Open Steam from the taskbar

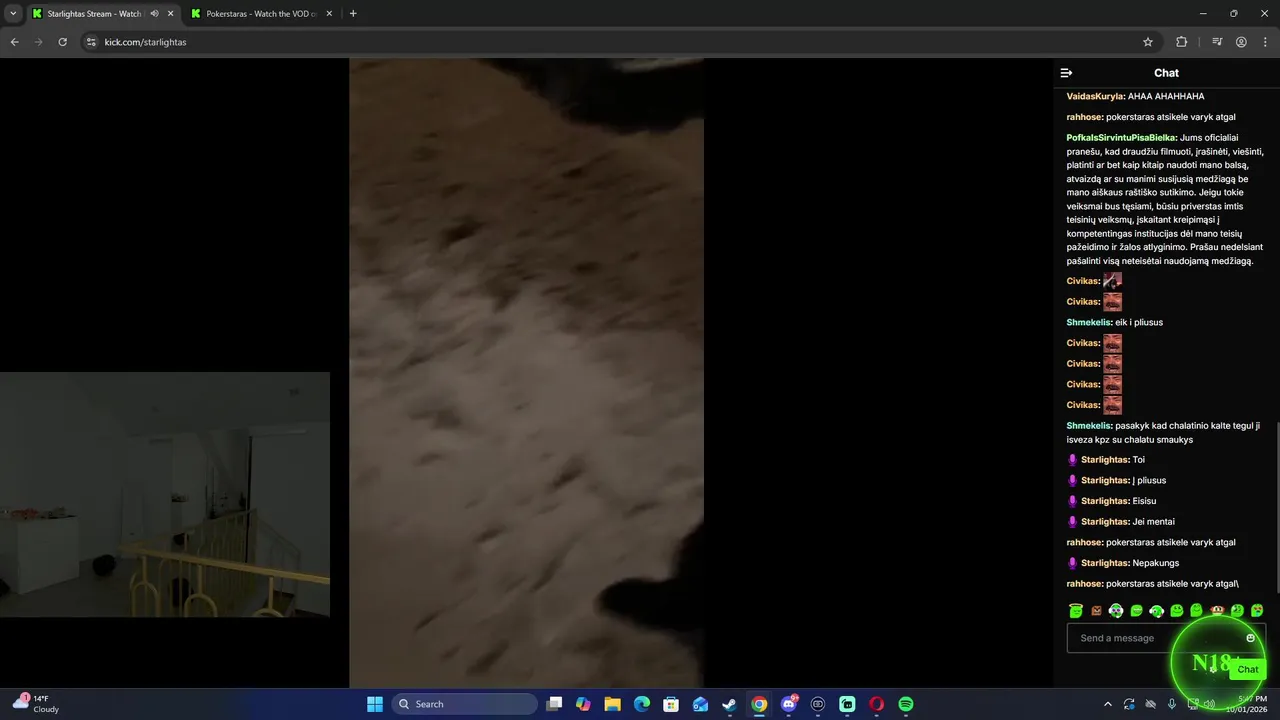pos(730,704)
